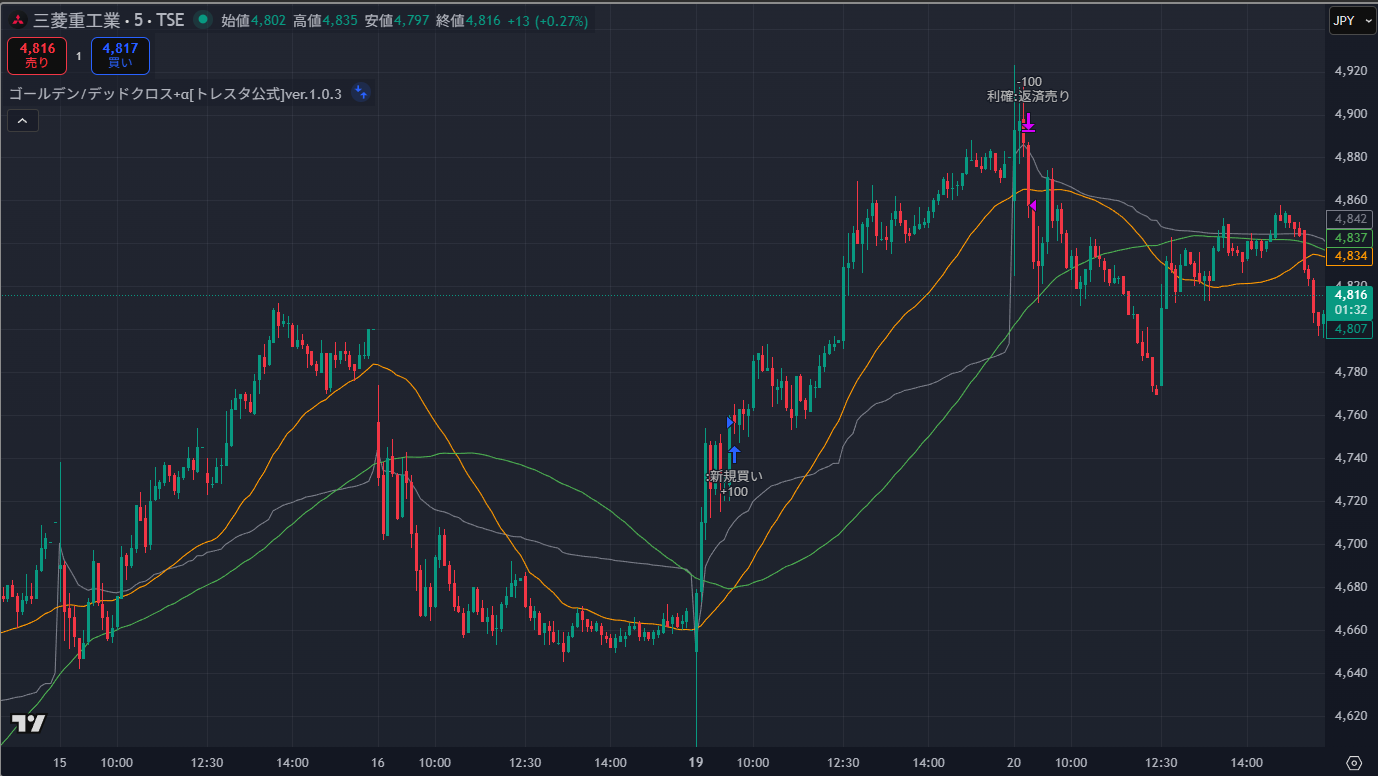Click date 19 on the time axis
Screen dimensions: 1378x776
(x=696, y=762)
